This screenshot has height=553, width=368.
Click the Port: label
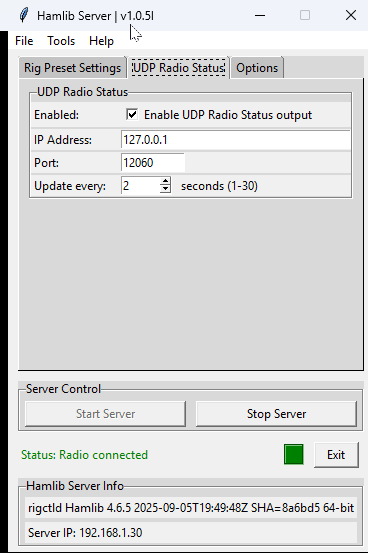pyautogui.click(x=47, y=163)
